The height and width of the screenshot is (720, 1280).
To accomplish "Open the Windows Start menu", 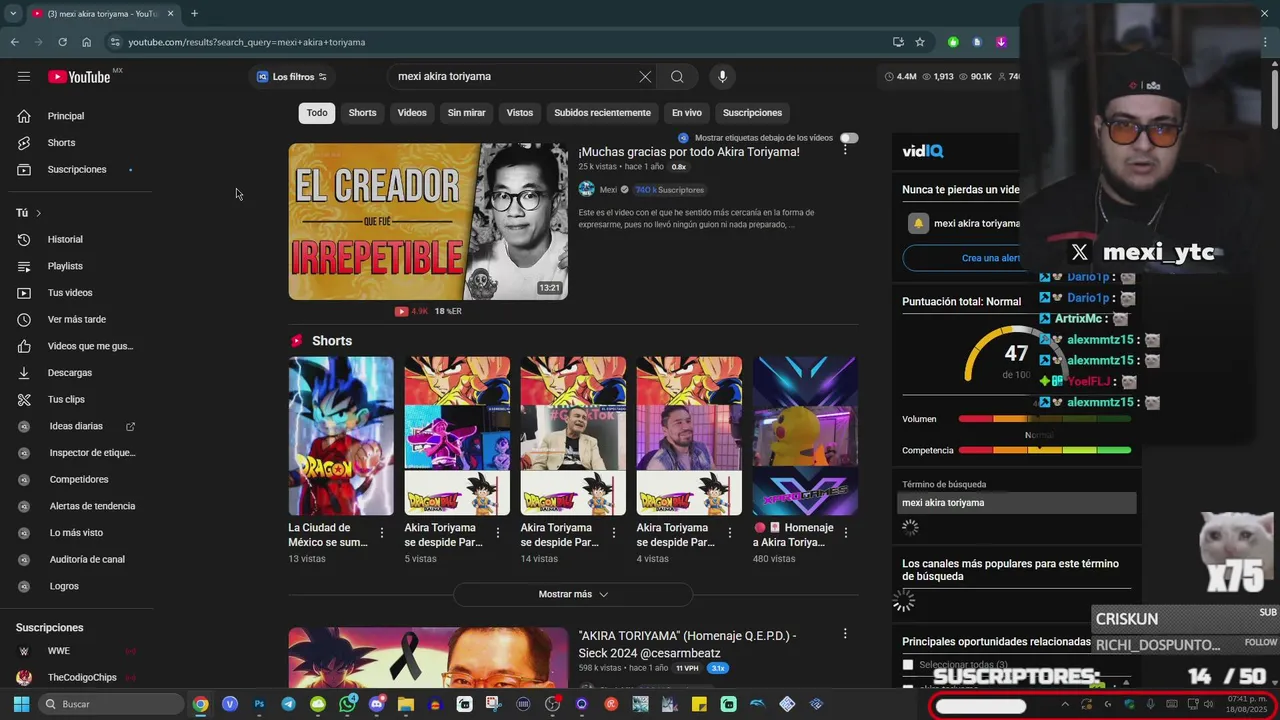I will point(21,704).
